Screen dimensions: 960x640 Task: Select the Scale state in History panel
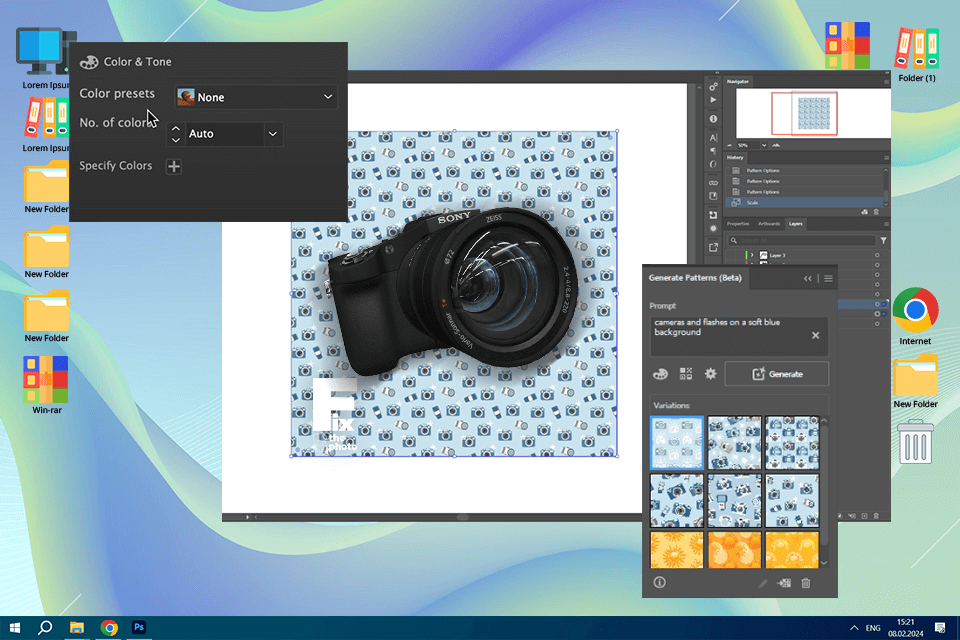pyautogui.click(x=804, y=203)
